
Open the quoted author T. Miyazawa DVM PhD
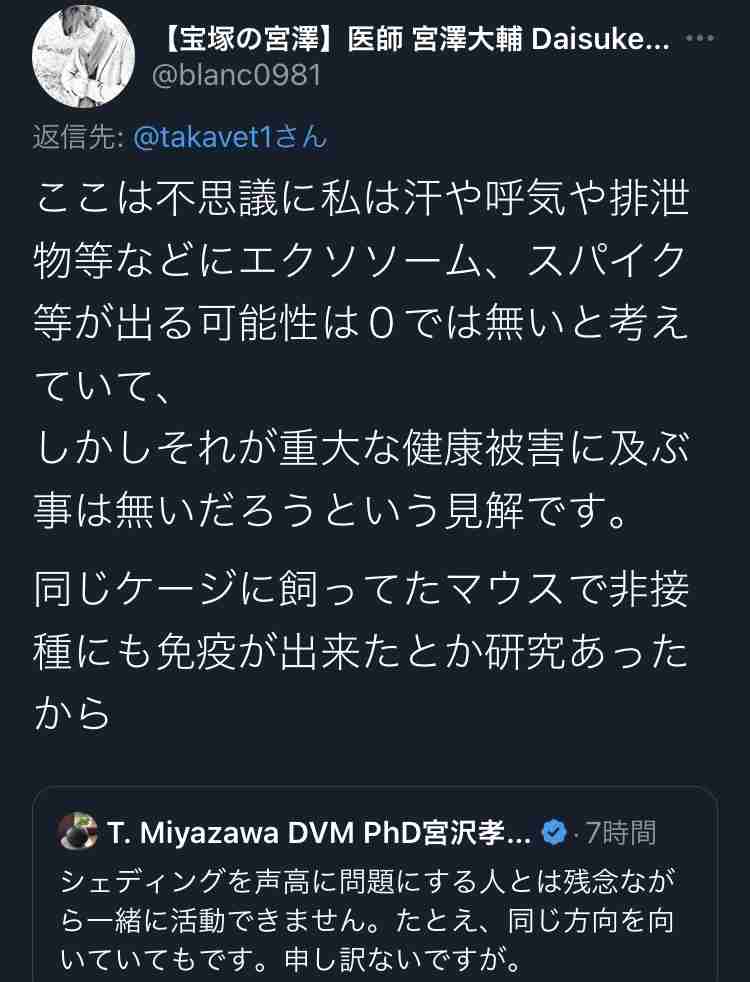coord(319,833)
